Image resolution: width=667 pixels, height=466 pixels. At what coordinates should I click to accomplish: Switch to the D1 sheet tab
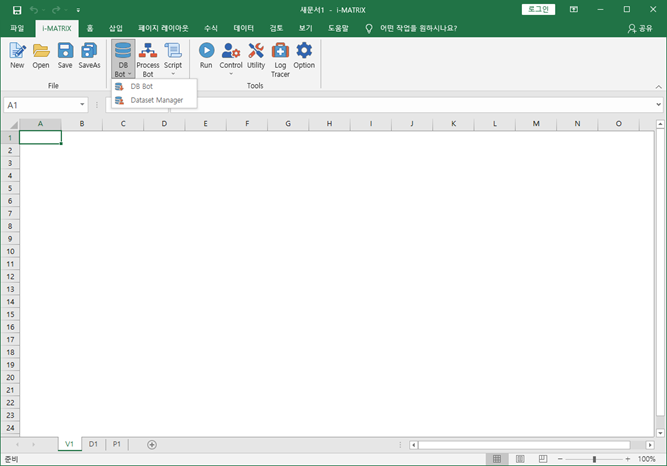[x=93, y=443]
